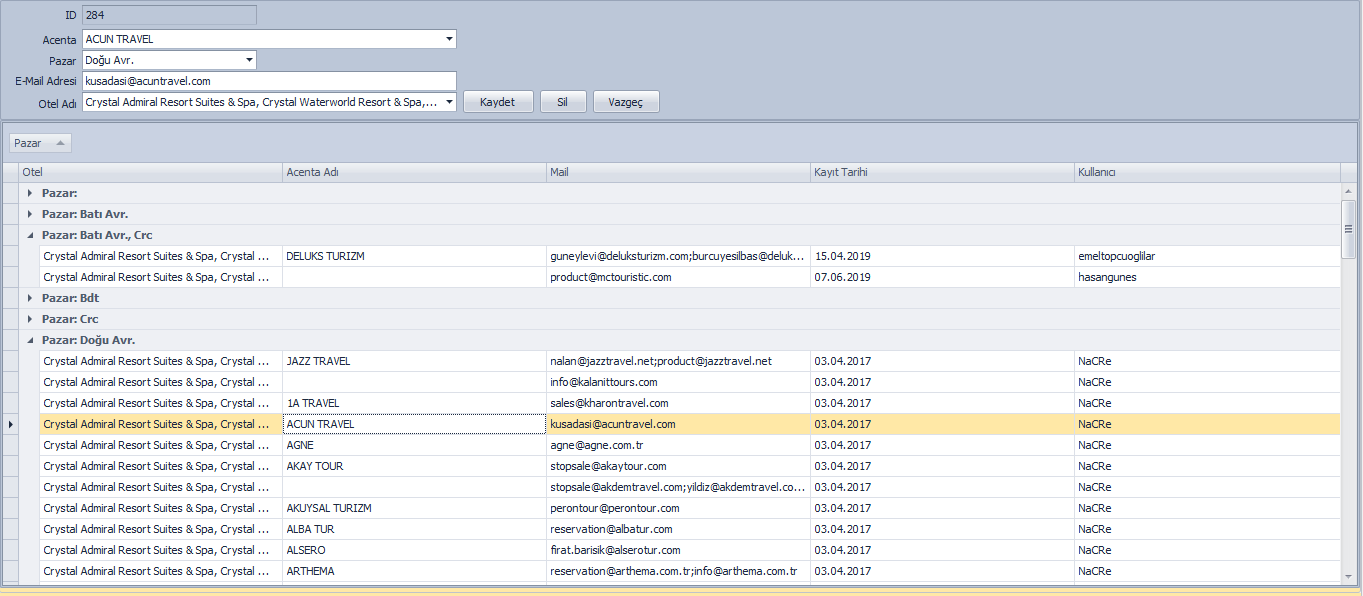The width and height of the screenshot is (1363, 596).
Task: Click the Otel Adı combo text listing Crystal hotels
Action: [262, 102]
